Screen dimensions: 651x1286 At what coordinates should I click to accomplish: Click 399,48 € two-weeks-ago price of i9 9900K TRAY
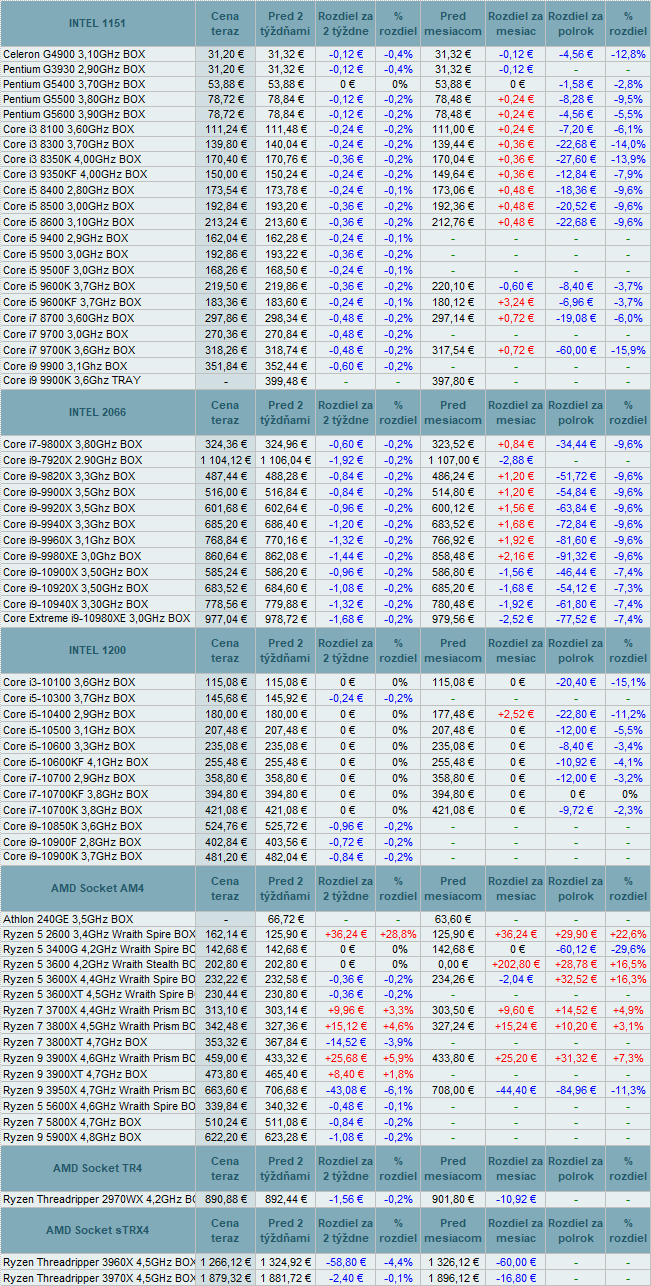(285, 381)
